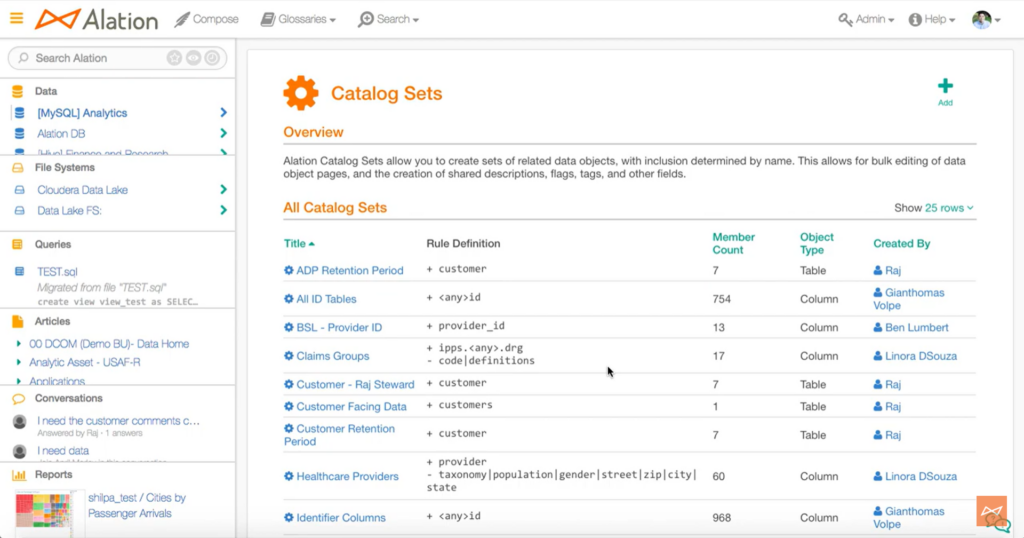Open the customer comments conversation
1024x538 pixels.
pos(118,421)
